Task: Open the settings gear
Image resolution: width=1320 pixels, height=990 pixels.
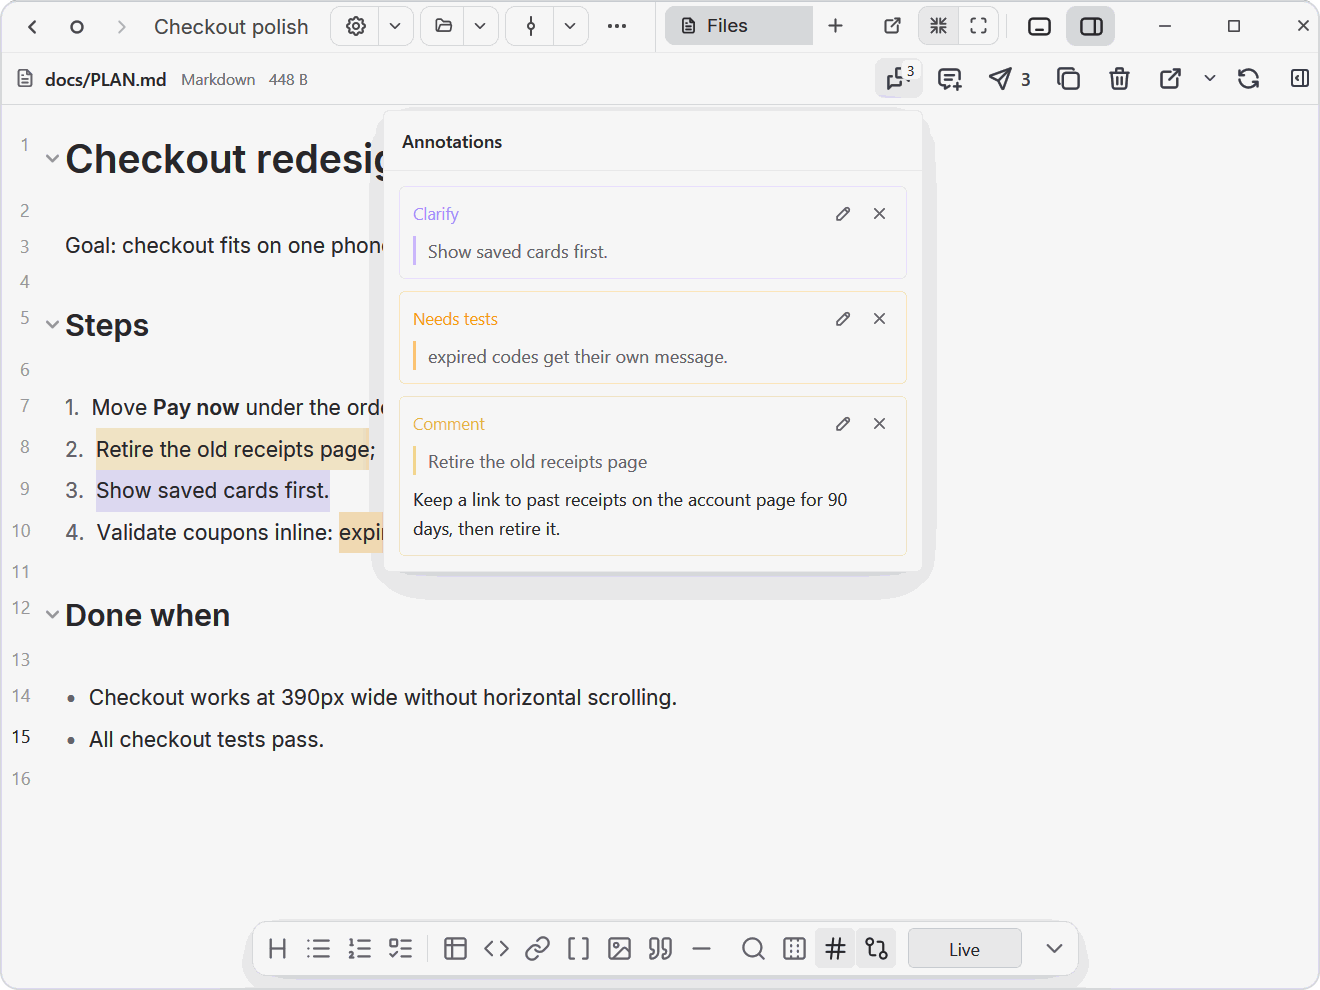Action: [356, 26]
